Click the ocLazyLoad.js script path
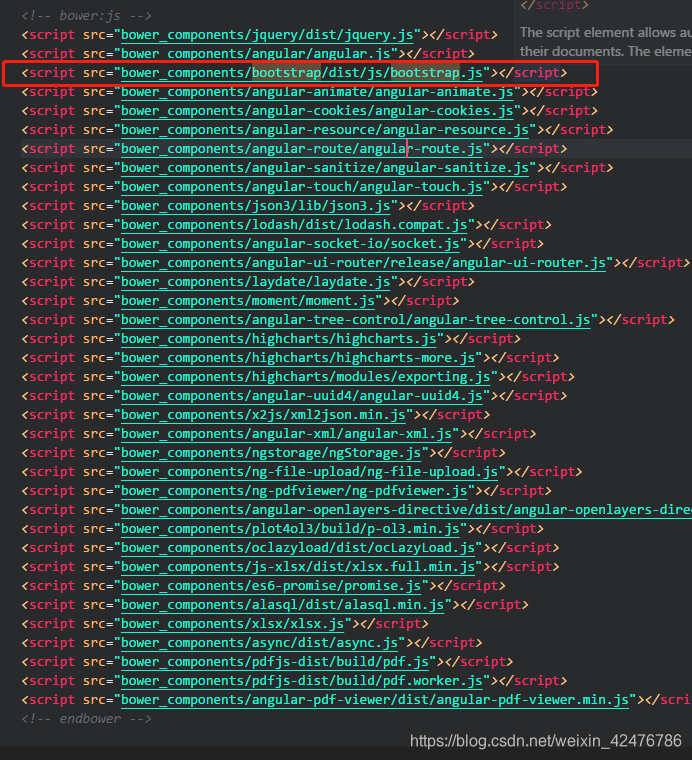Image resolution: width=692 pixels, height=760 pixels. pos(298,548)
